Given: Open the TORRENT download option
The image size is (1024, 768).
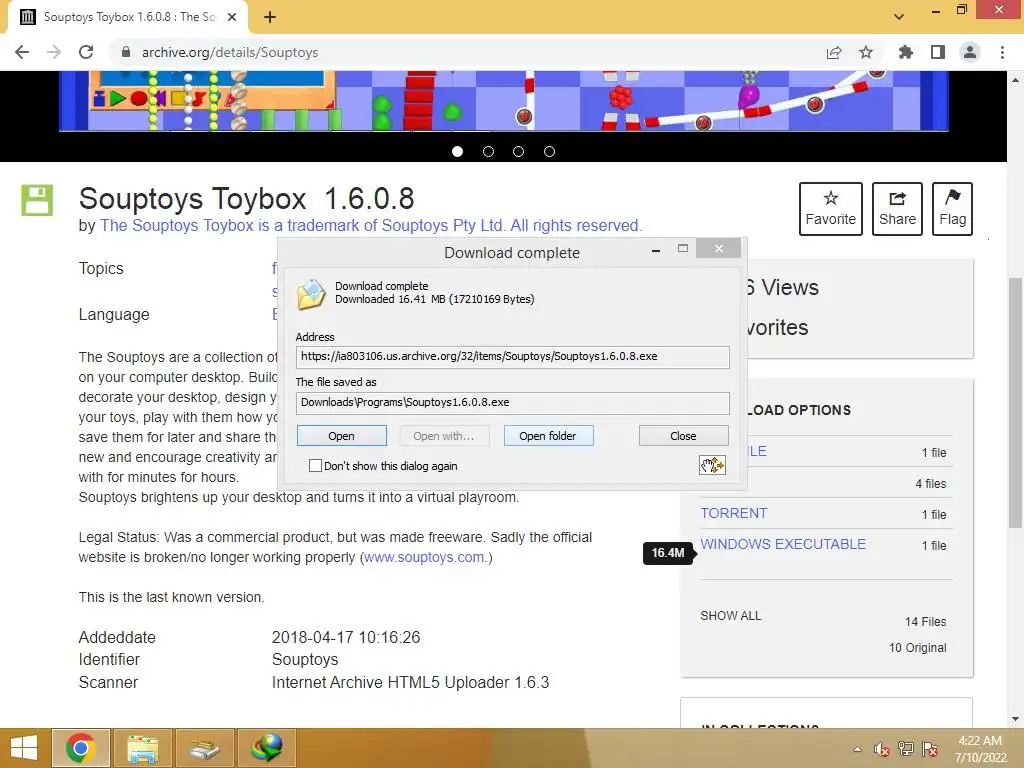Looking at the screenshot, I should pyautogui.click(x=733, y=513).
